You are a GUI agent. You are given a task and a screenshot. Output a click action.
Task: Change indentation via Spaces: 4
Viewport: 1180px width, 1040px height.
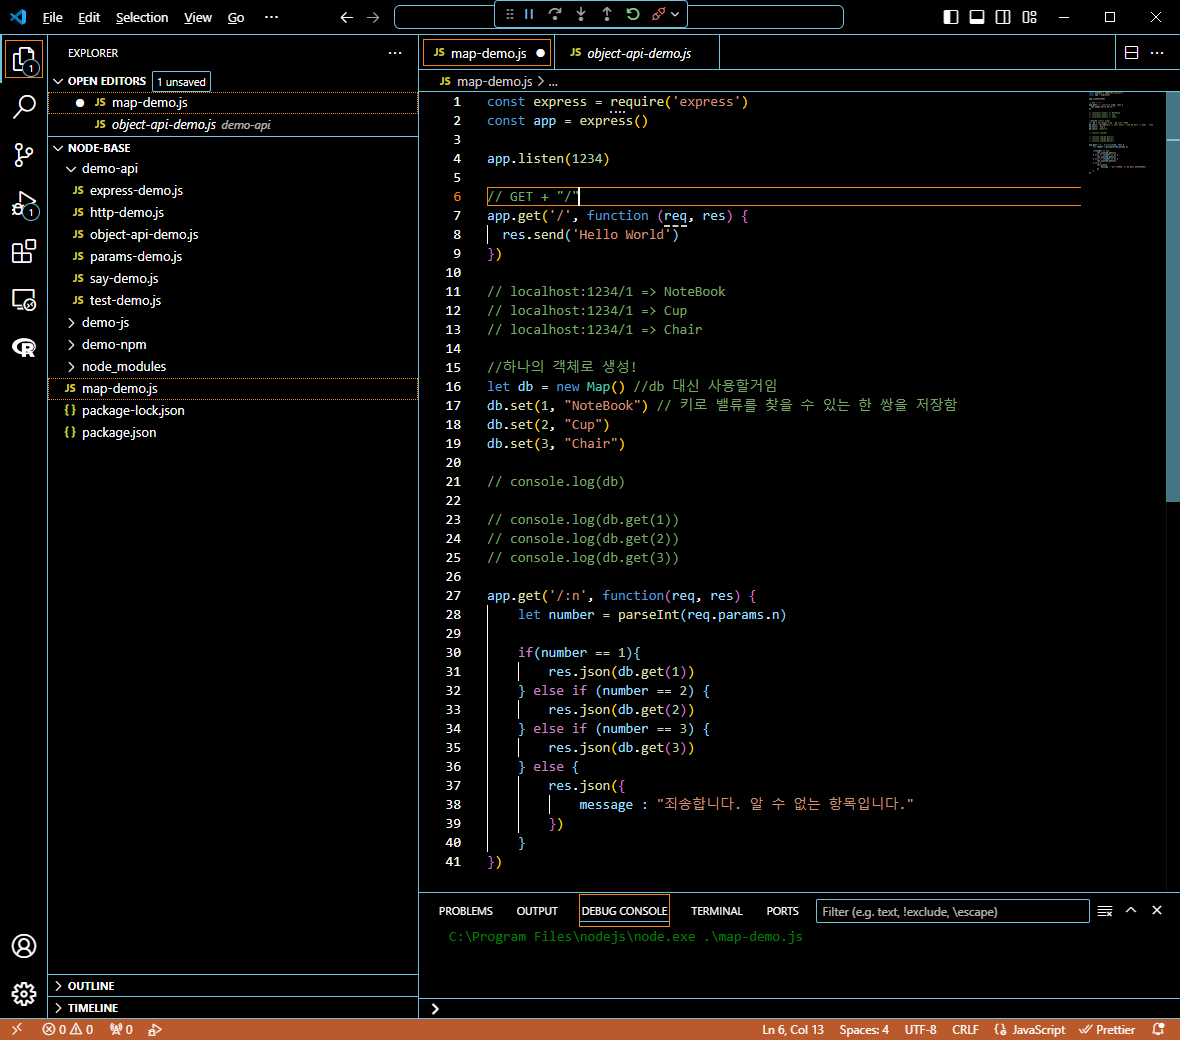[864, 1029]
